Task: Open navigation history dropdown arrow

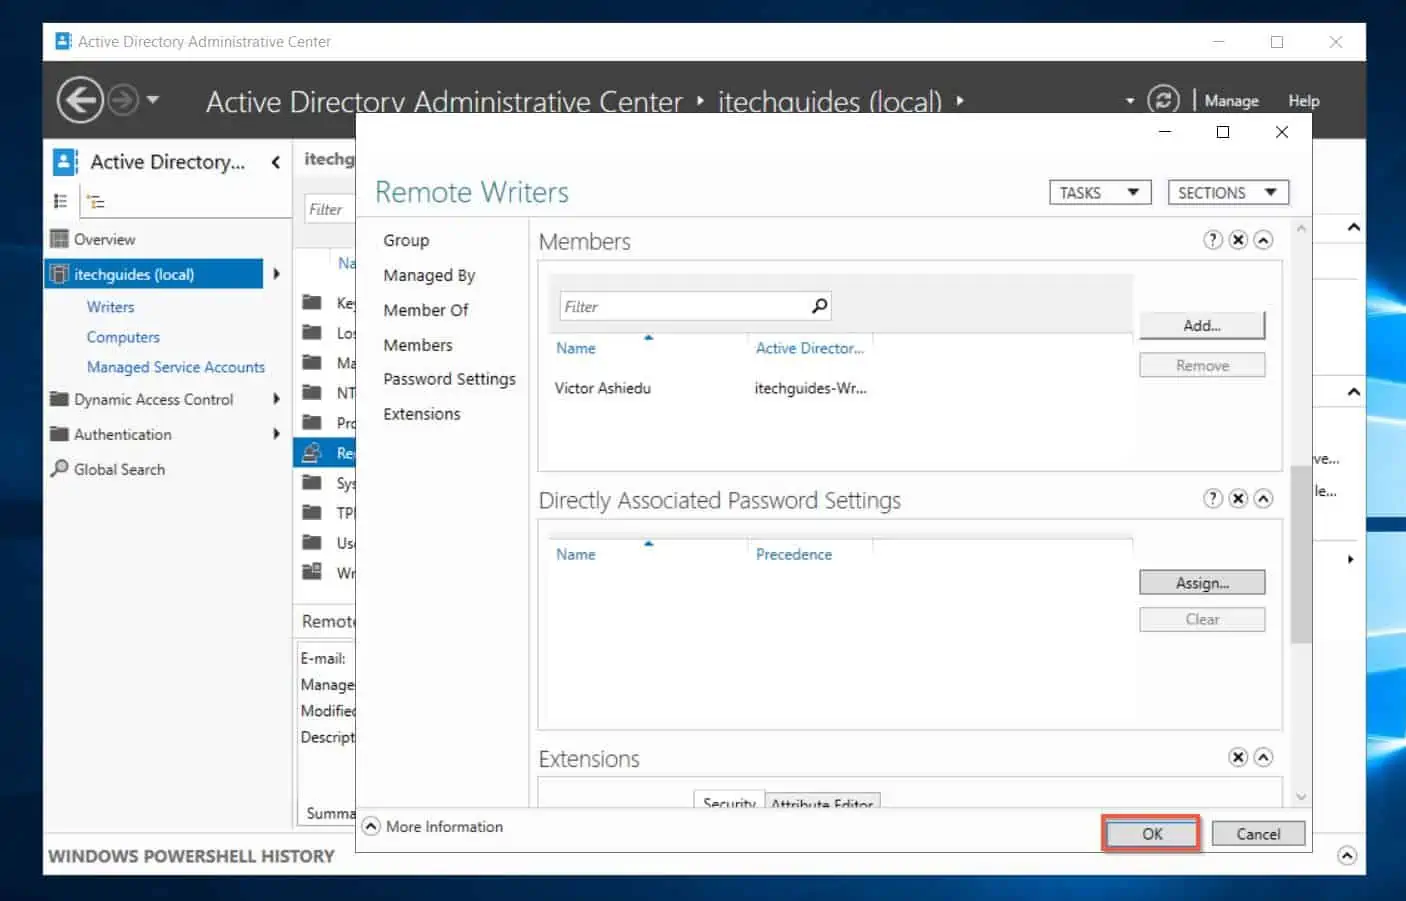Action: click(x=153, y=100)
